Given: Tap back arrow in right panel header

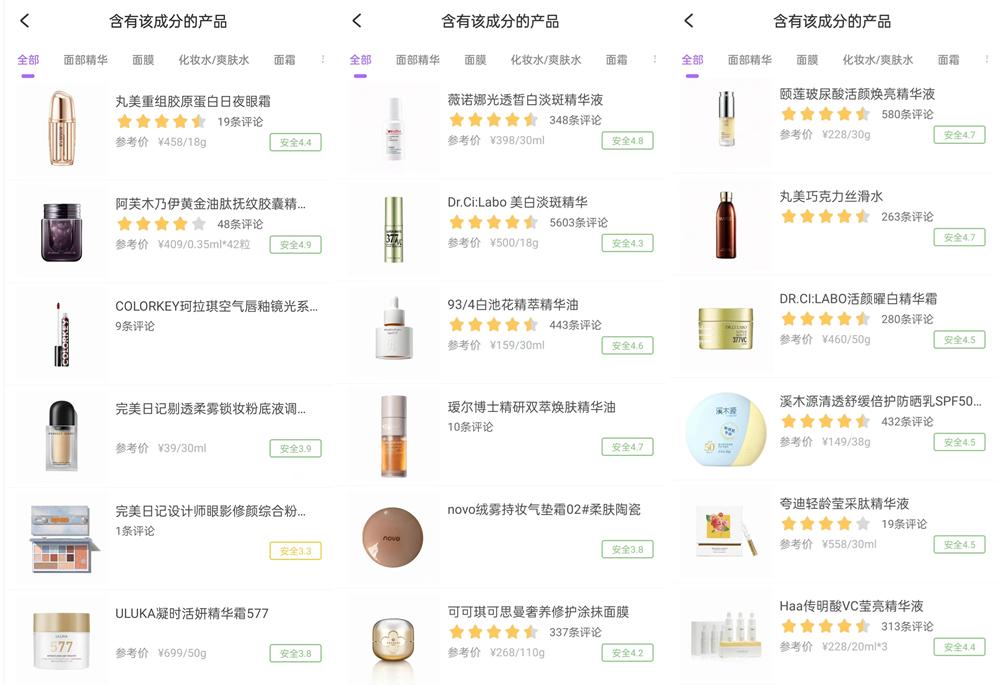Looking at the screenshot, I should click(688, 20).
